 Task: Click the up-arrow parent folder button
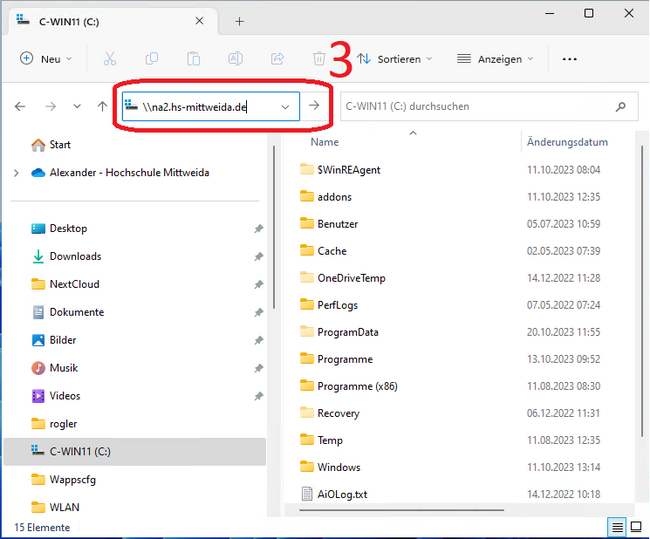(103, 106)
